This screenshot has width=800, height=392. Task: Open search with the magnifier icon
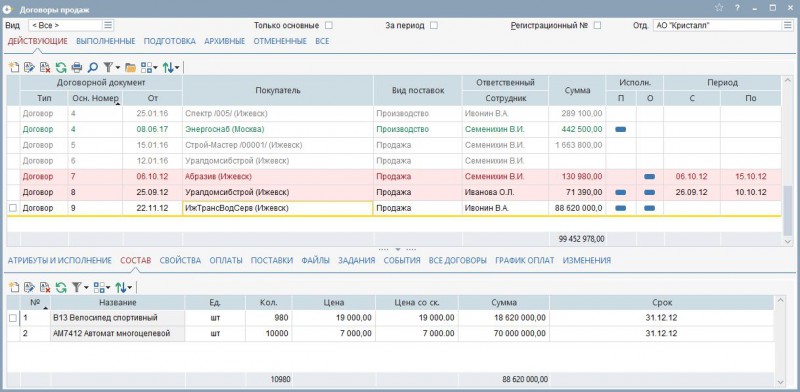[x=92, y=67]
